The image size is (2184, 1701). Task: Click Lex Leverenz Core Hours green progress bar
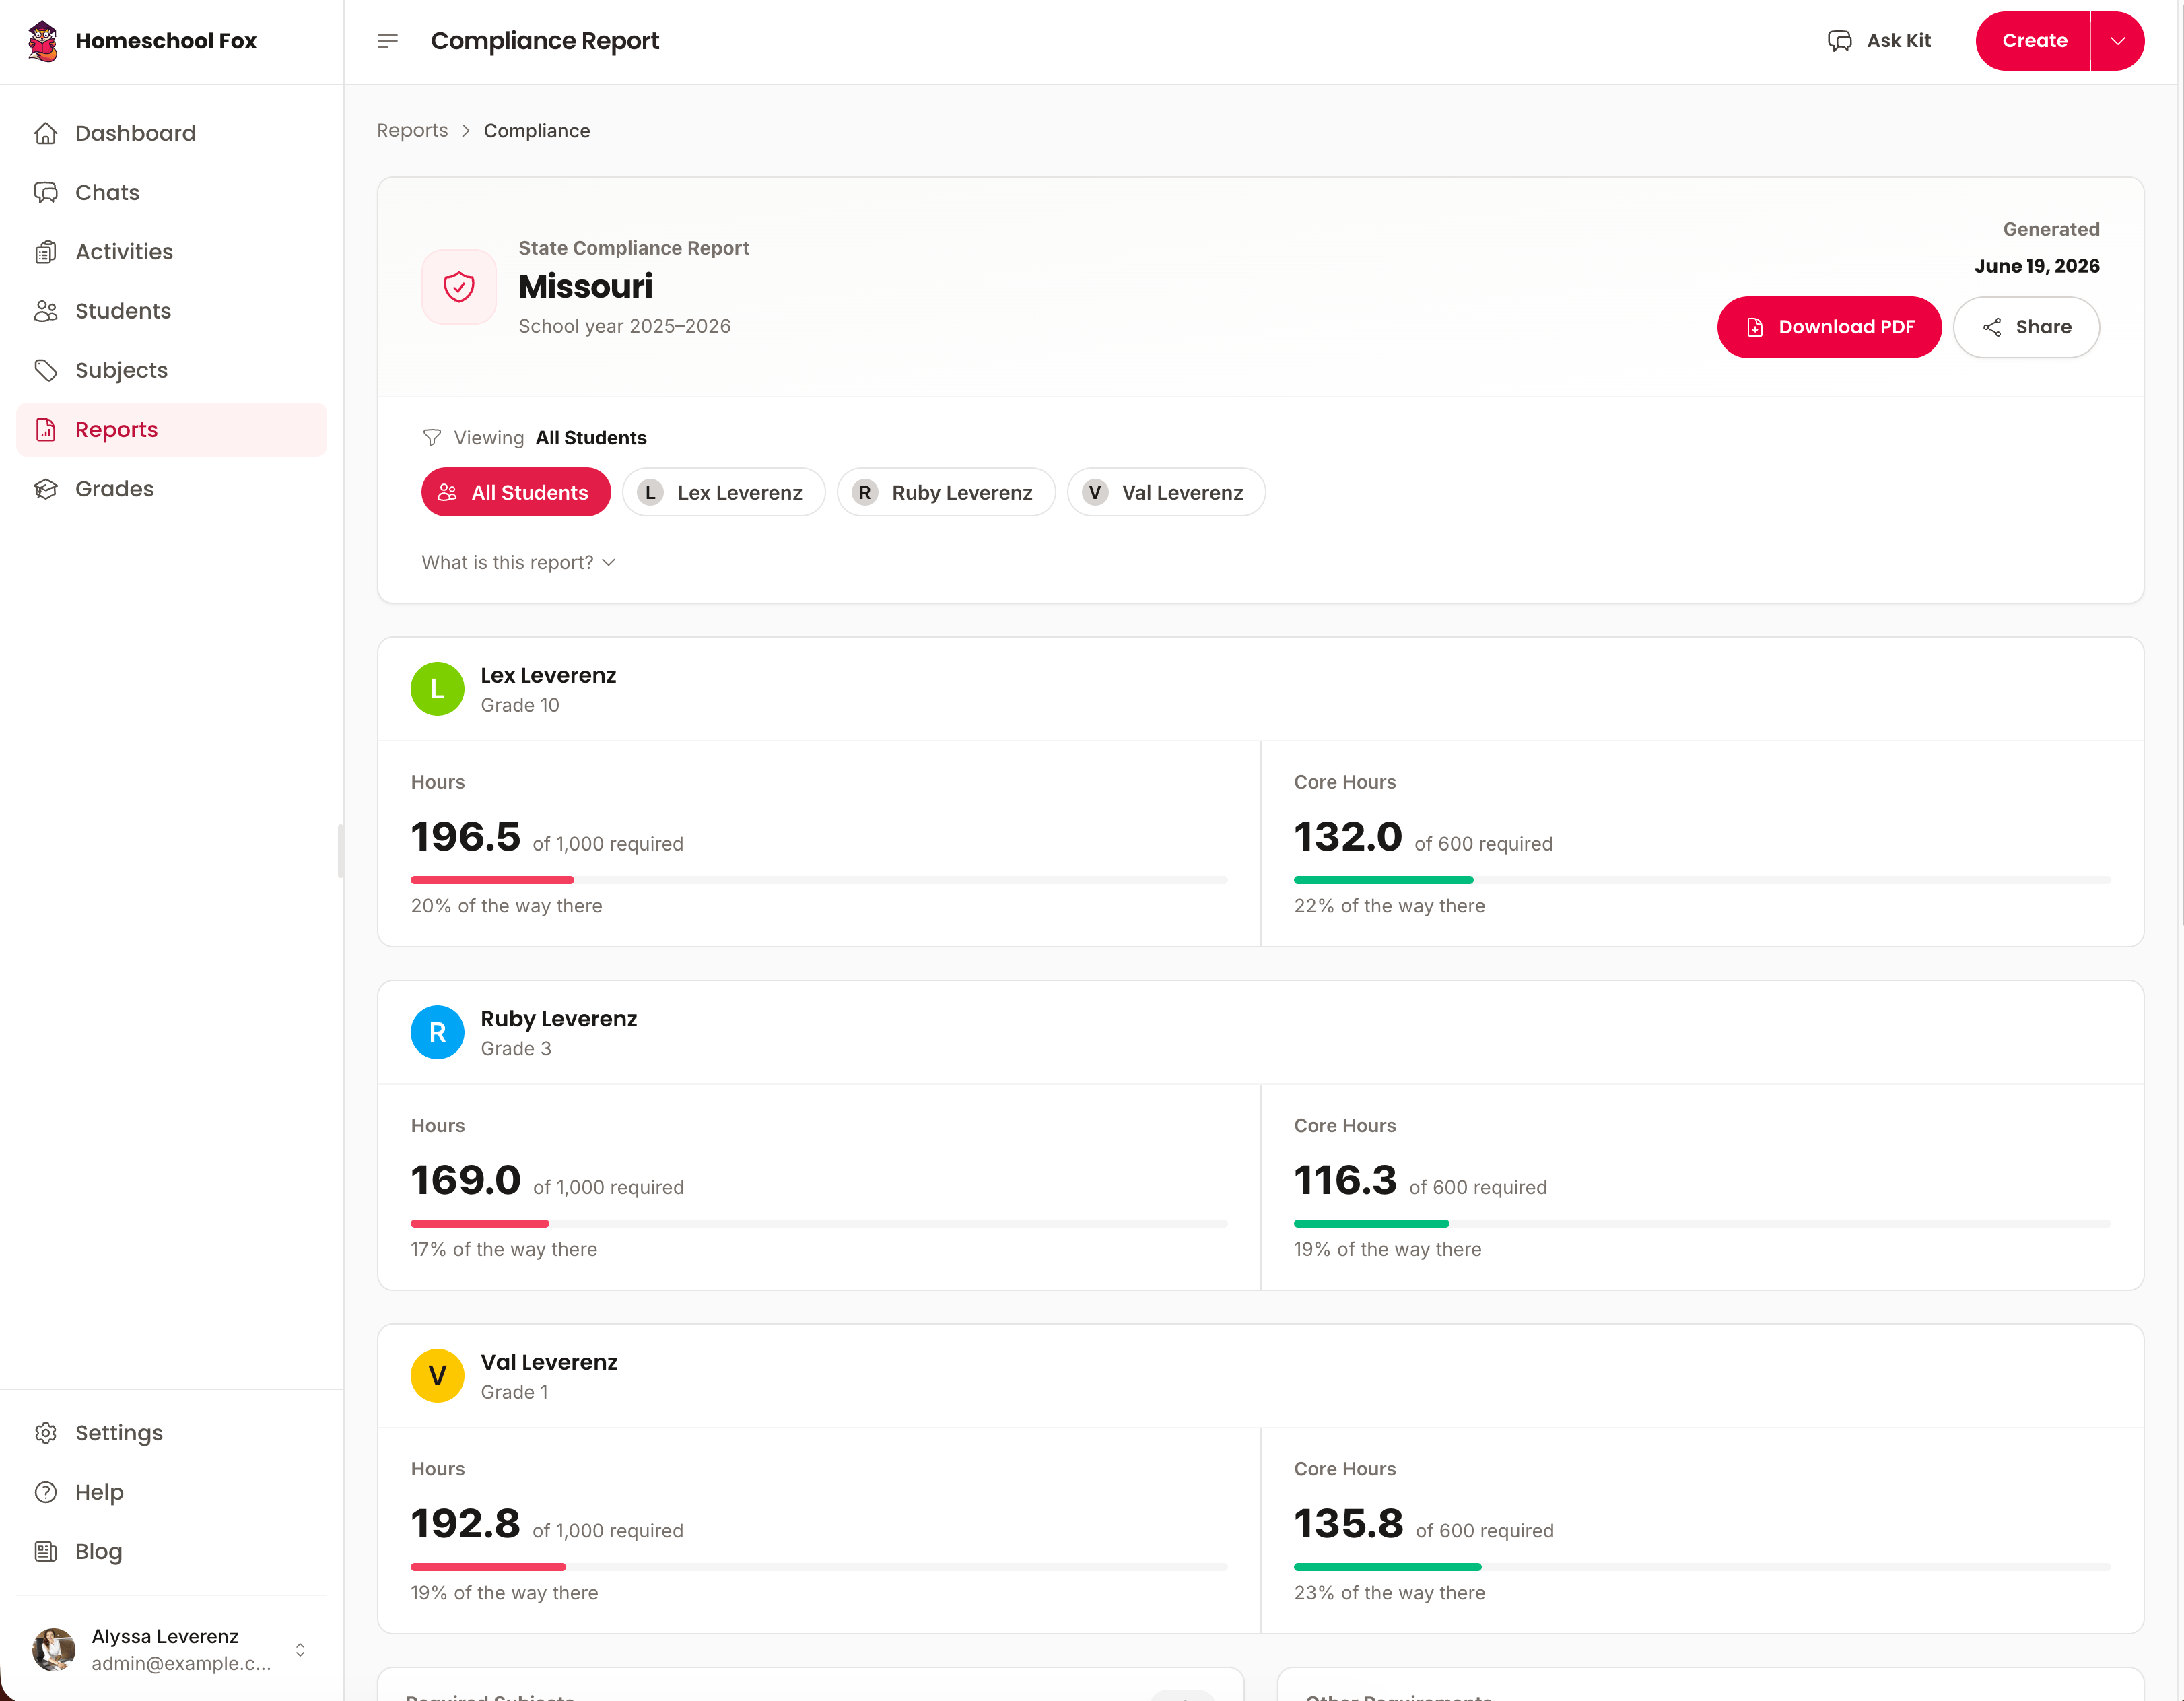1383,880
